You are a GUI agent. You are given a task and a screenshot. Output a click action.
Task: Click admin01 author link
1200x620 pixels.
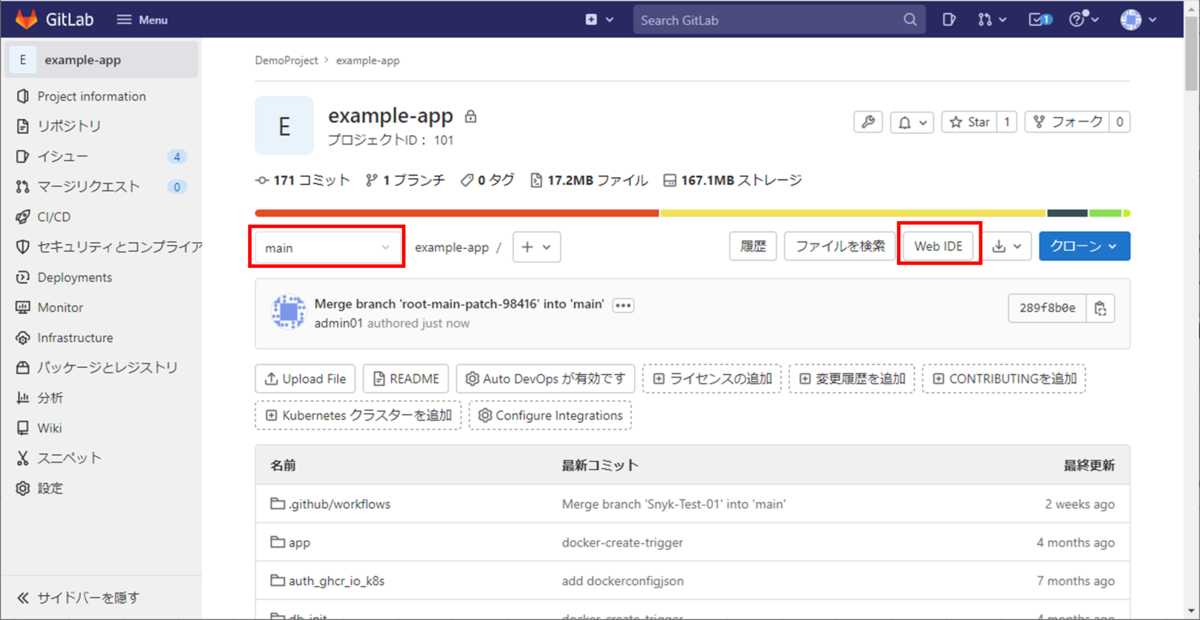[339, 323]
